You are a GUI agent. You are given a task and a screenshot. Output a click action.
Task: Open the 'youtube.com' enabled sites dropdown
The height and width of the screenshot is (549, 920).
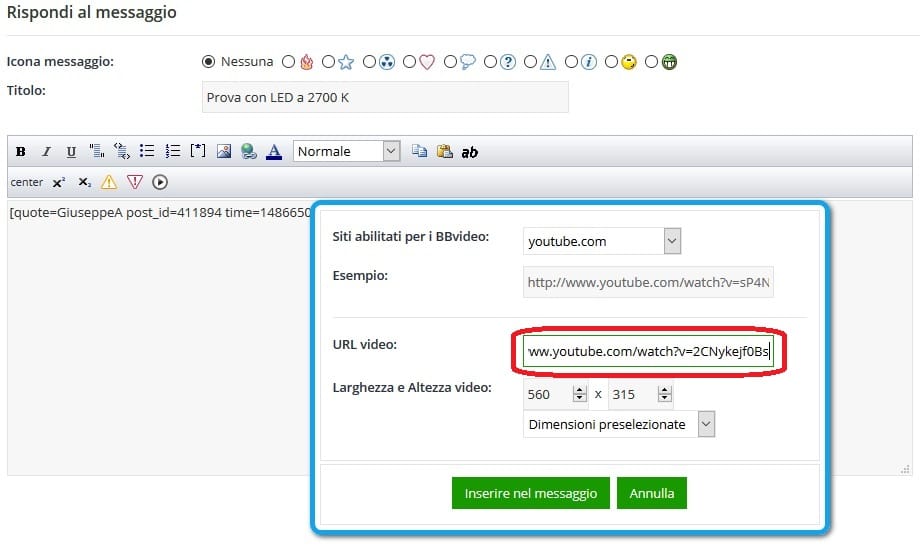click(x=602, y=241)
